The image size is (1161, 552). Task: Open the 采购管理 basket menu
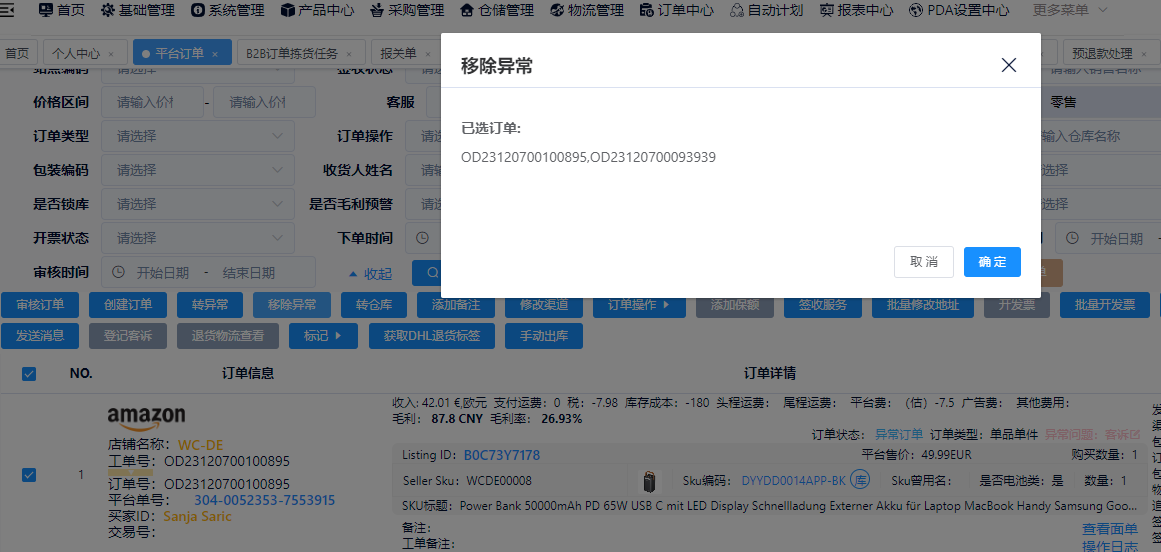point(406,10)
